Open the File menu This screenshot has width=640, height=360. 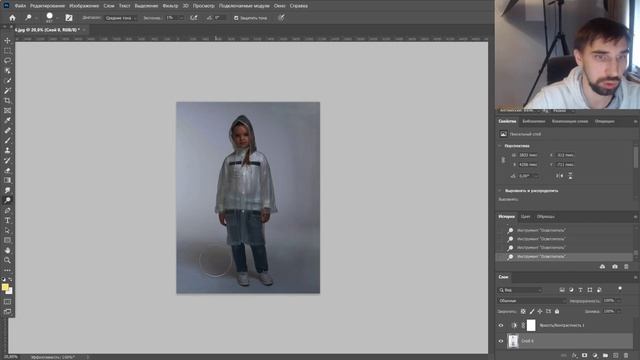20,6
